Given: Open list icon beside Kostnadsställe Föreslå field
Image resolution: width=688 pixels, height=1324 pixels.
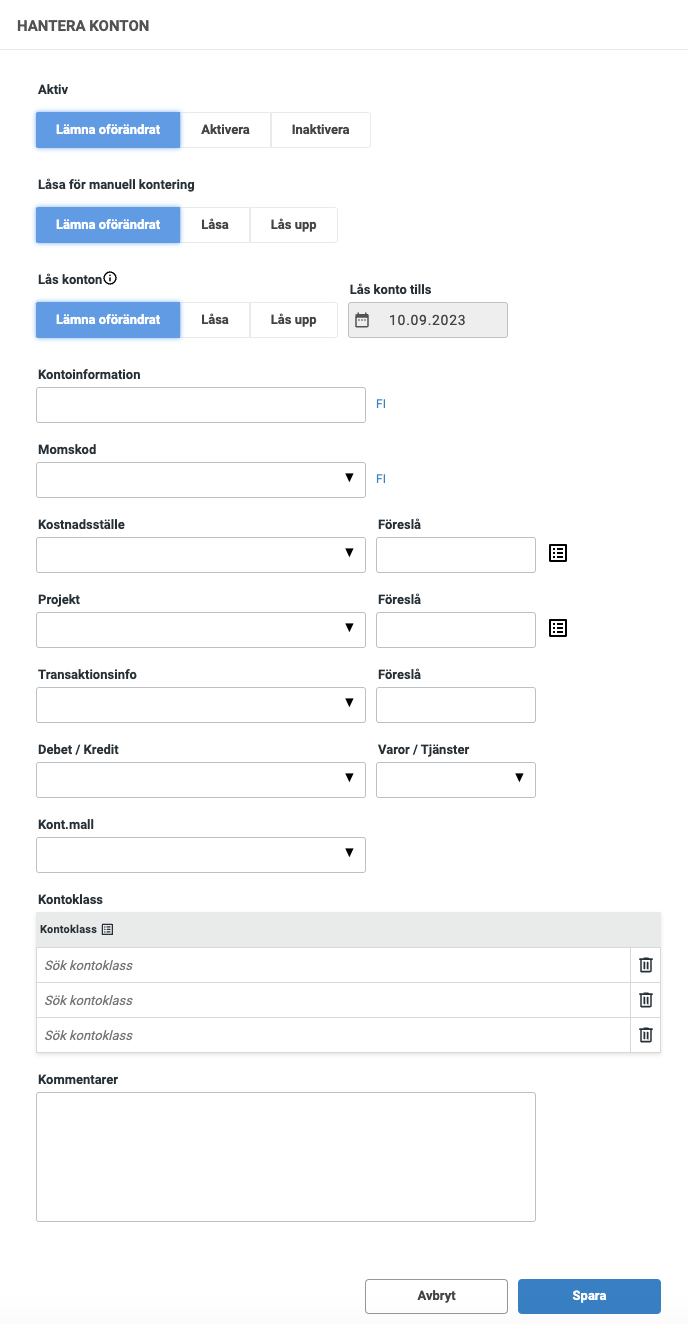Looking at the screenshot, I should (558, 552).
